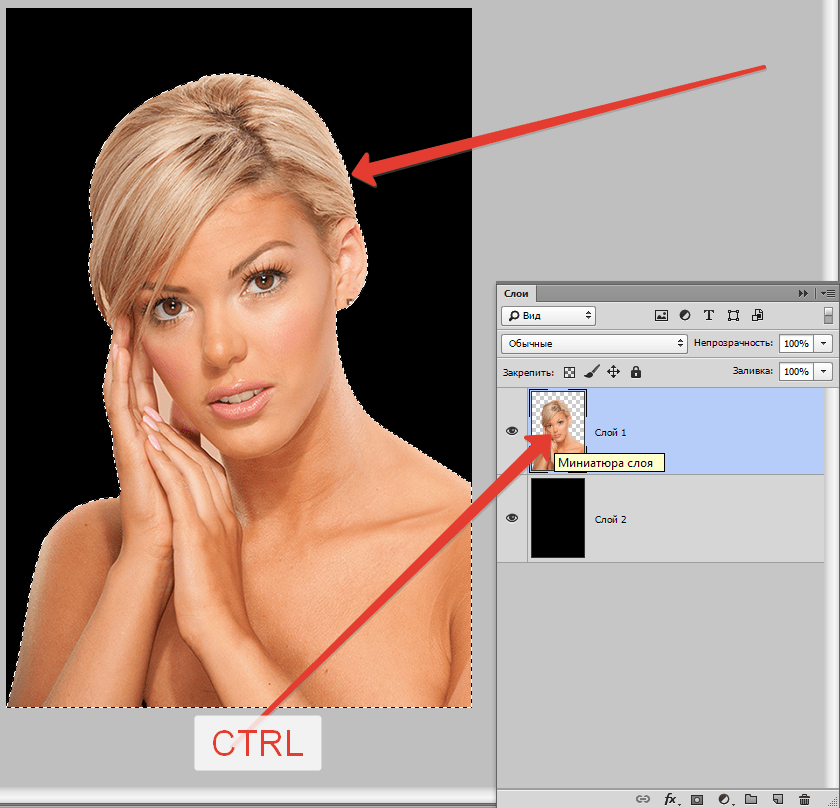Create a new layer group folder
The image size is (840, 808).
point(751,799)
